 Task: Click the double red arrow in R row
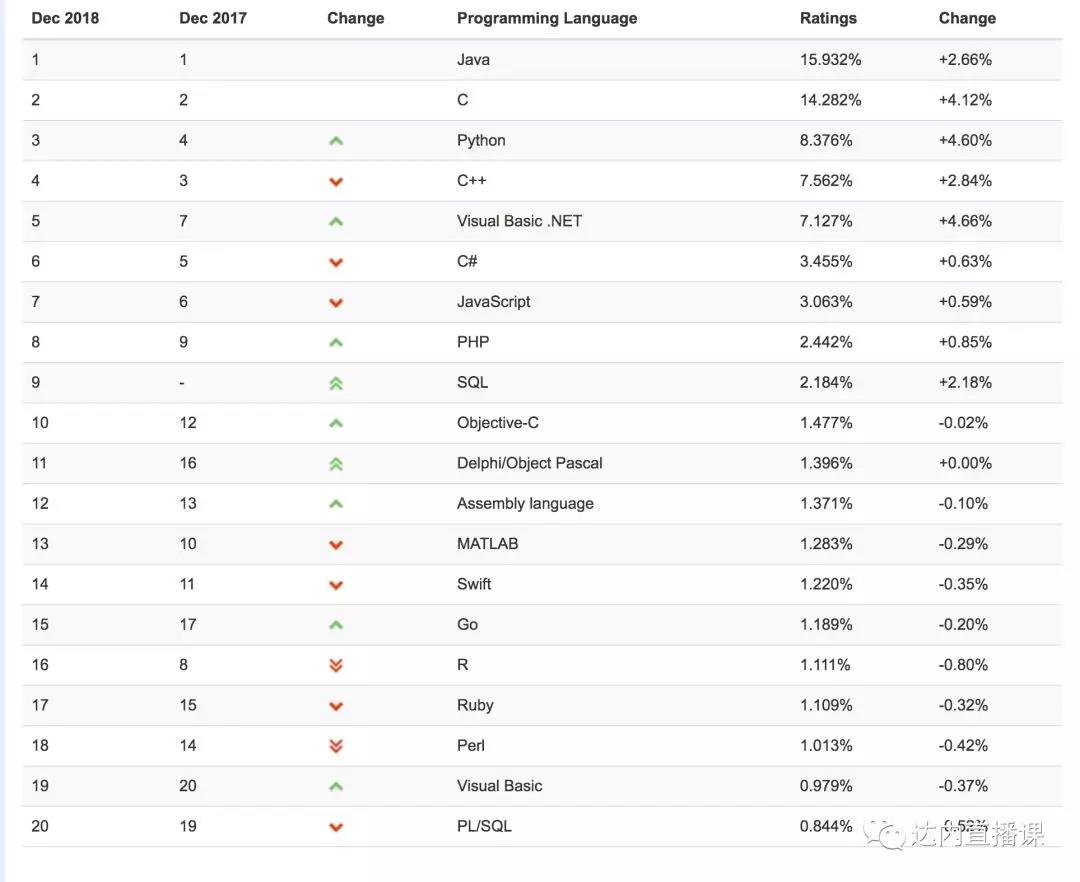pyautogui.click(x=335, y=666)
